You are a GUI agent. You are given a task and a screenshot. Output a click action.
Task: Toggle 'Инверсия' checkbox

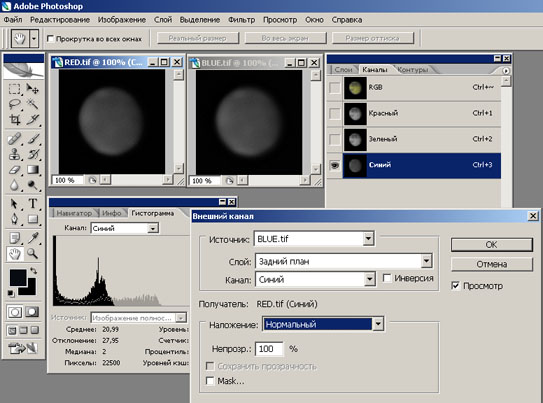coord(387,278)
